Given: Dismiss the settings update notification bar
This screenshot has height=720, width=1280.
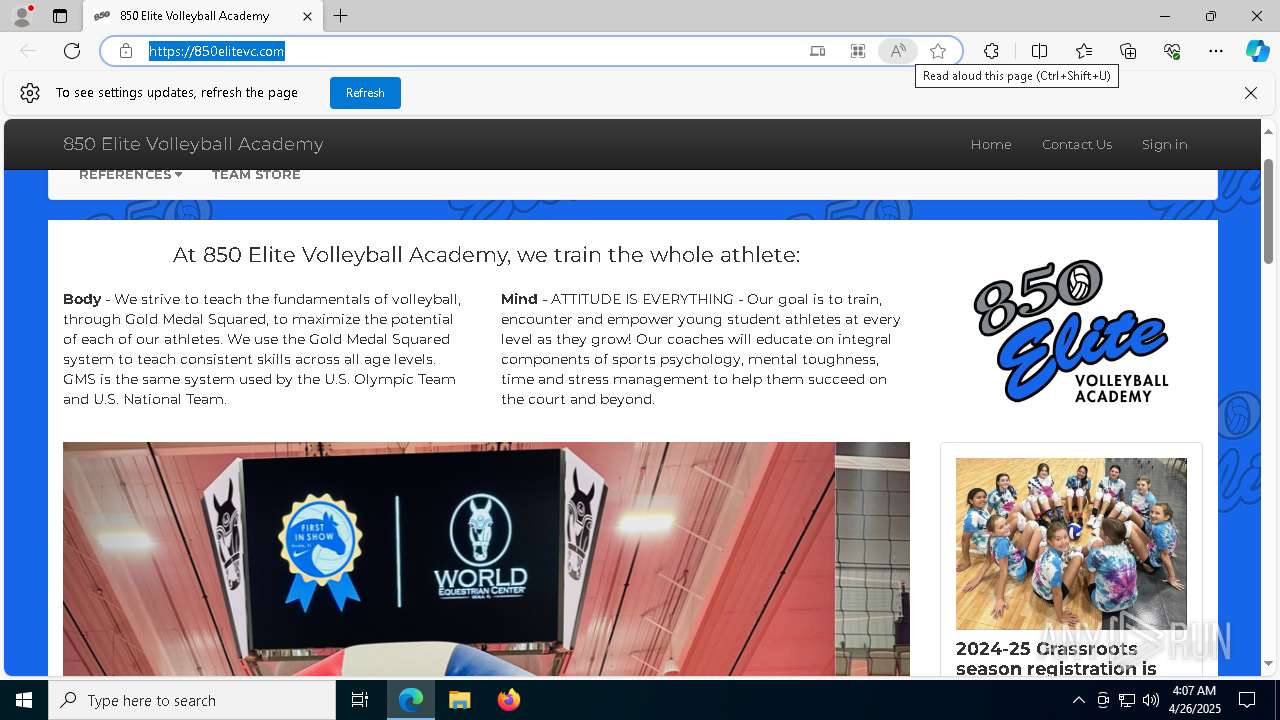Looking at the screenshot, I should 1251,93.
